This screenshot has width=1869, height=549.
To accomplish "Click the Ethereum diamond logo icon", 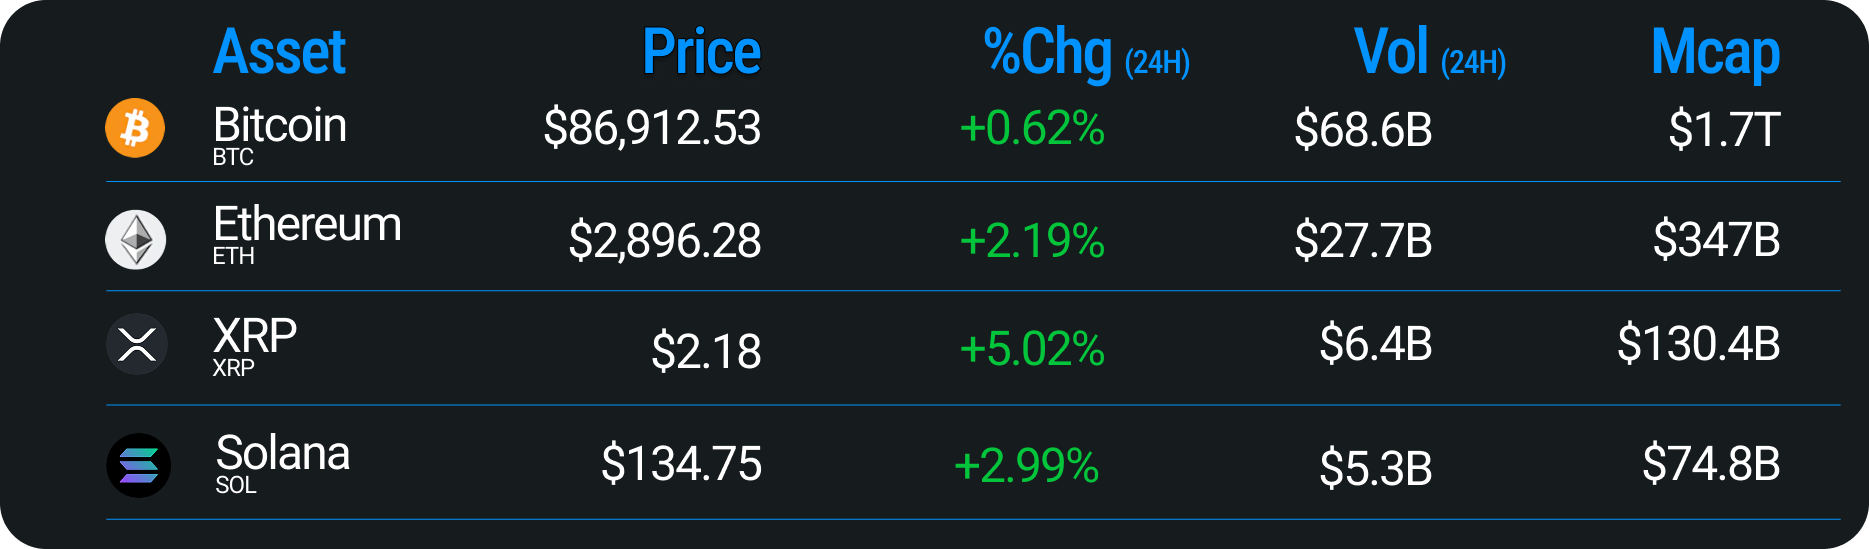I will click(136, 240).
